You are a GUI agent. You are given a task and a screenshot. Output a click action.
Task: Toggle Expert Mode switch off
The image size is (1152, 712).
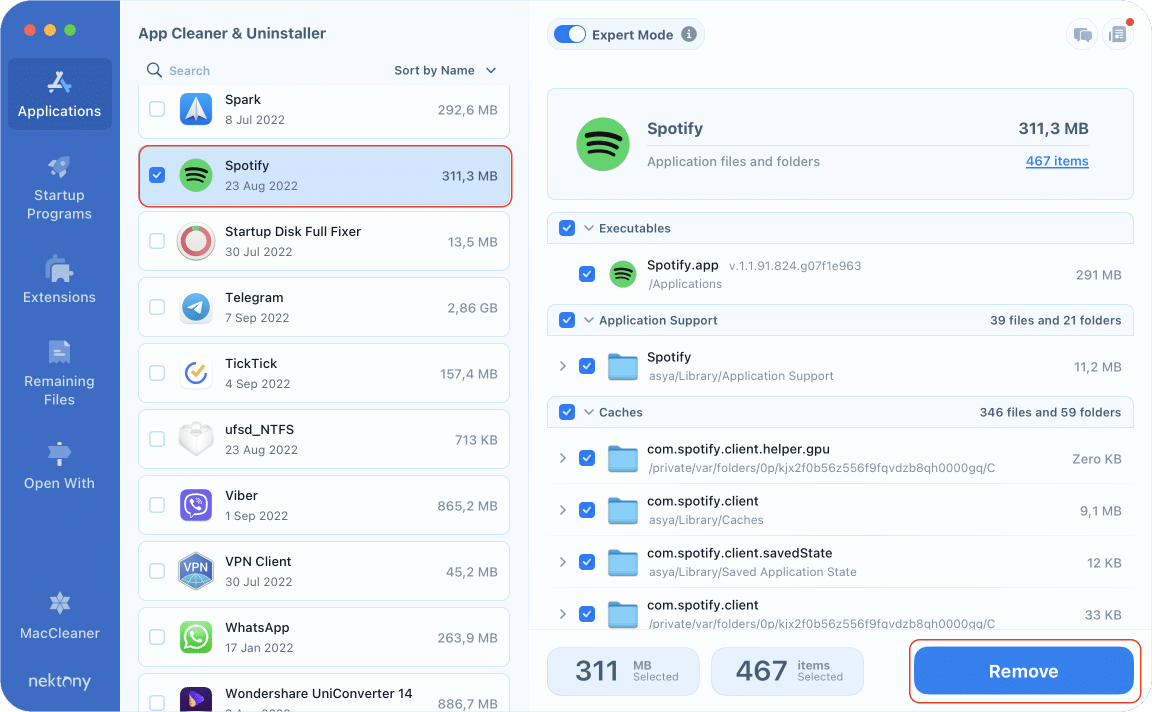coord(569,35)
